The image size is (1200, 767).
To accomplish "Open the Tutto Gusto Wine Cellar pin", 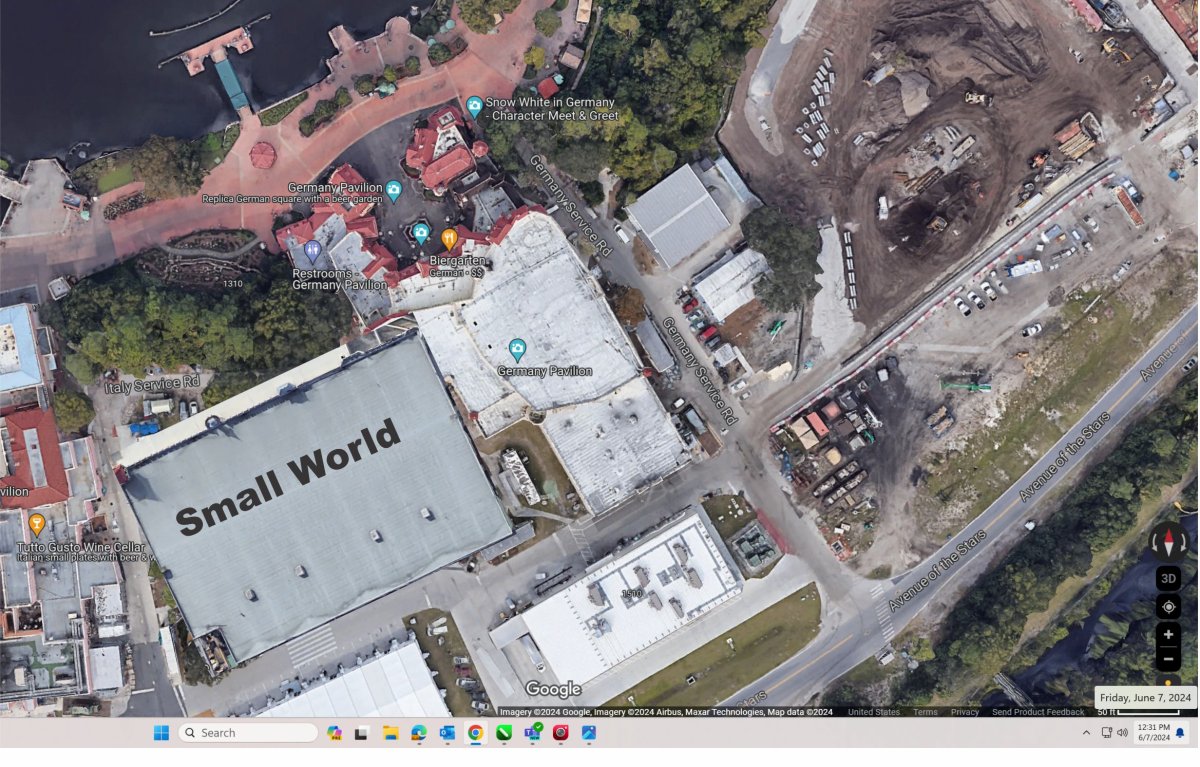I will click(x=37, y=523).
